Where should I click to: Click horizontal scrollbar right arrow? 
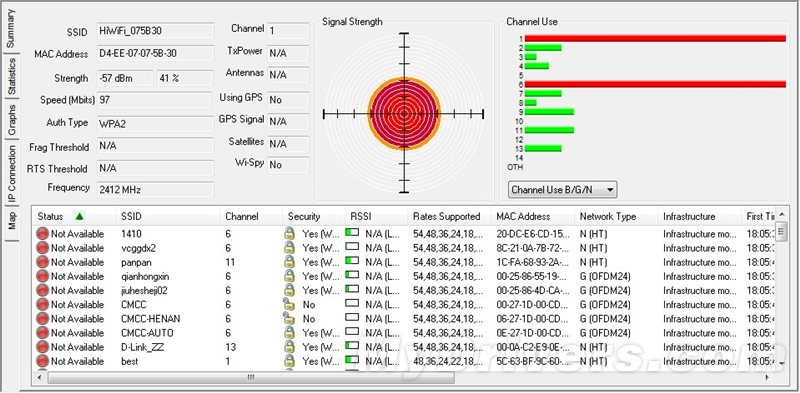click(767, 378)
